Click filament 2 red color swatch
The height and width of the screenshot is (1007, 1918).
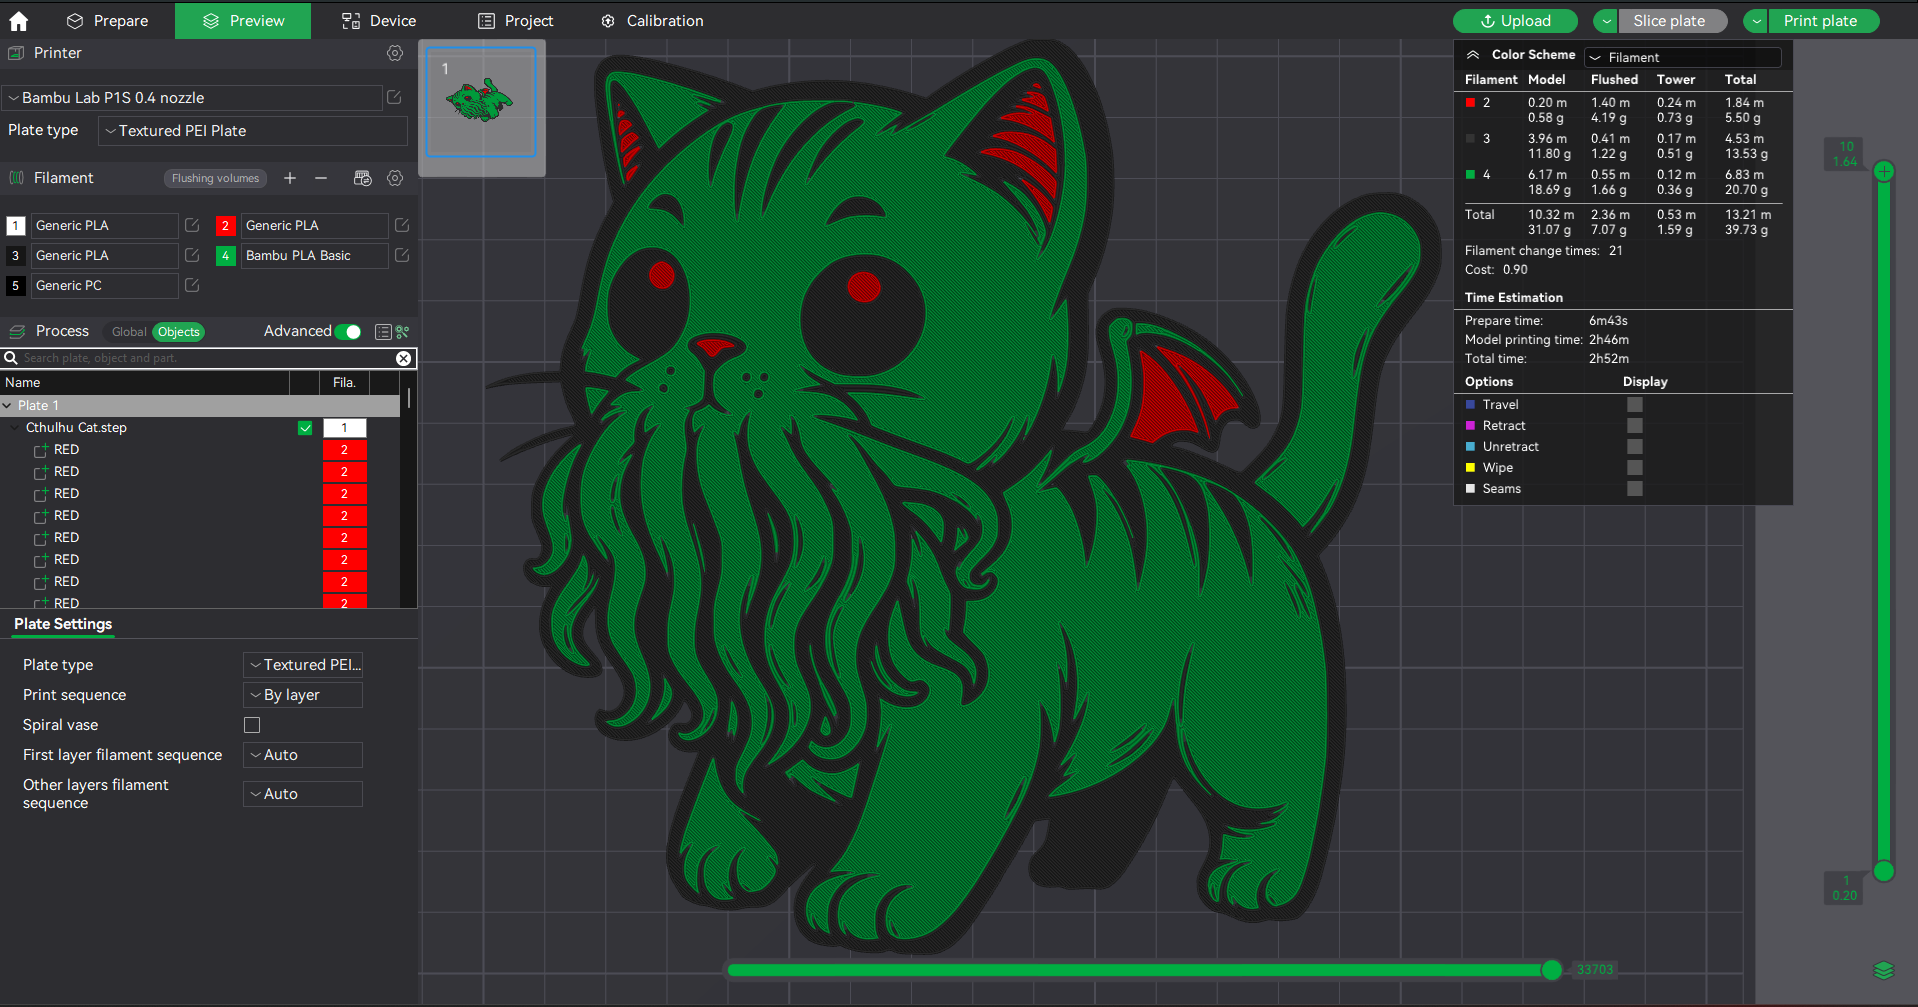(x=226, y=226)
